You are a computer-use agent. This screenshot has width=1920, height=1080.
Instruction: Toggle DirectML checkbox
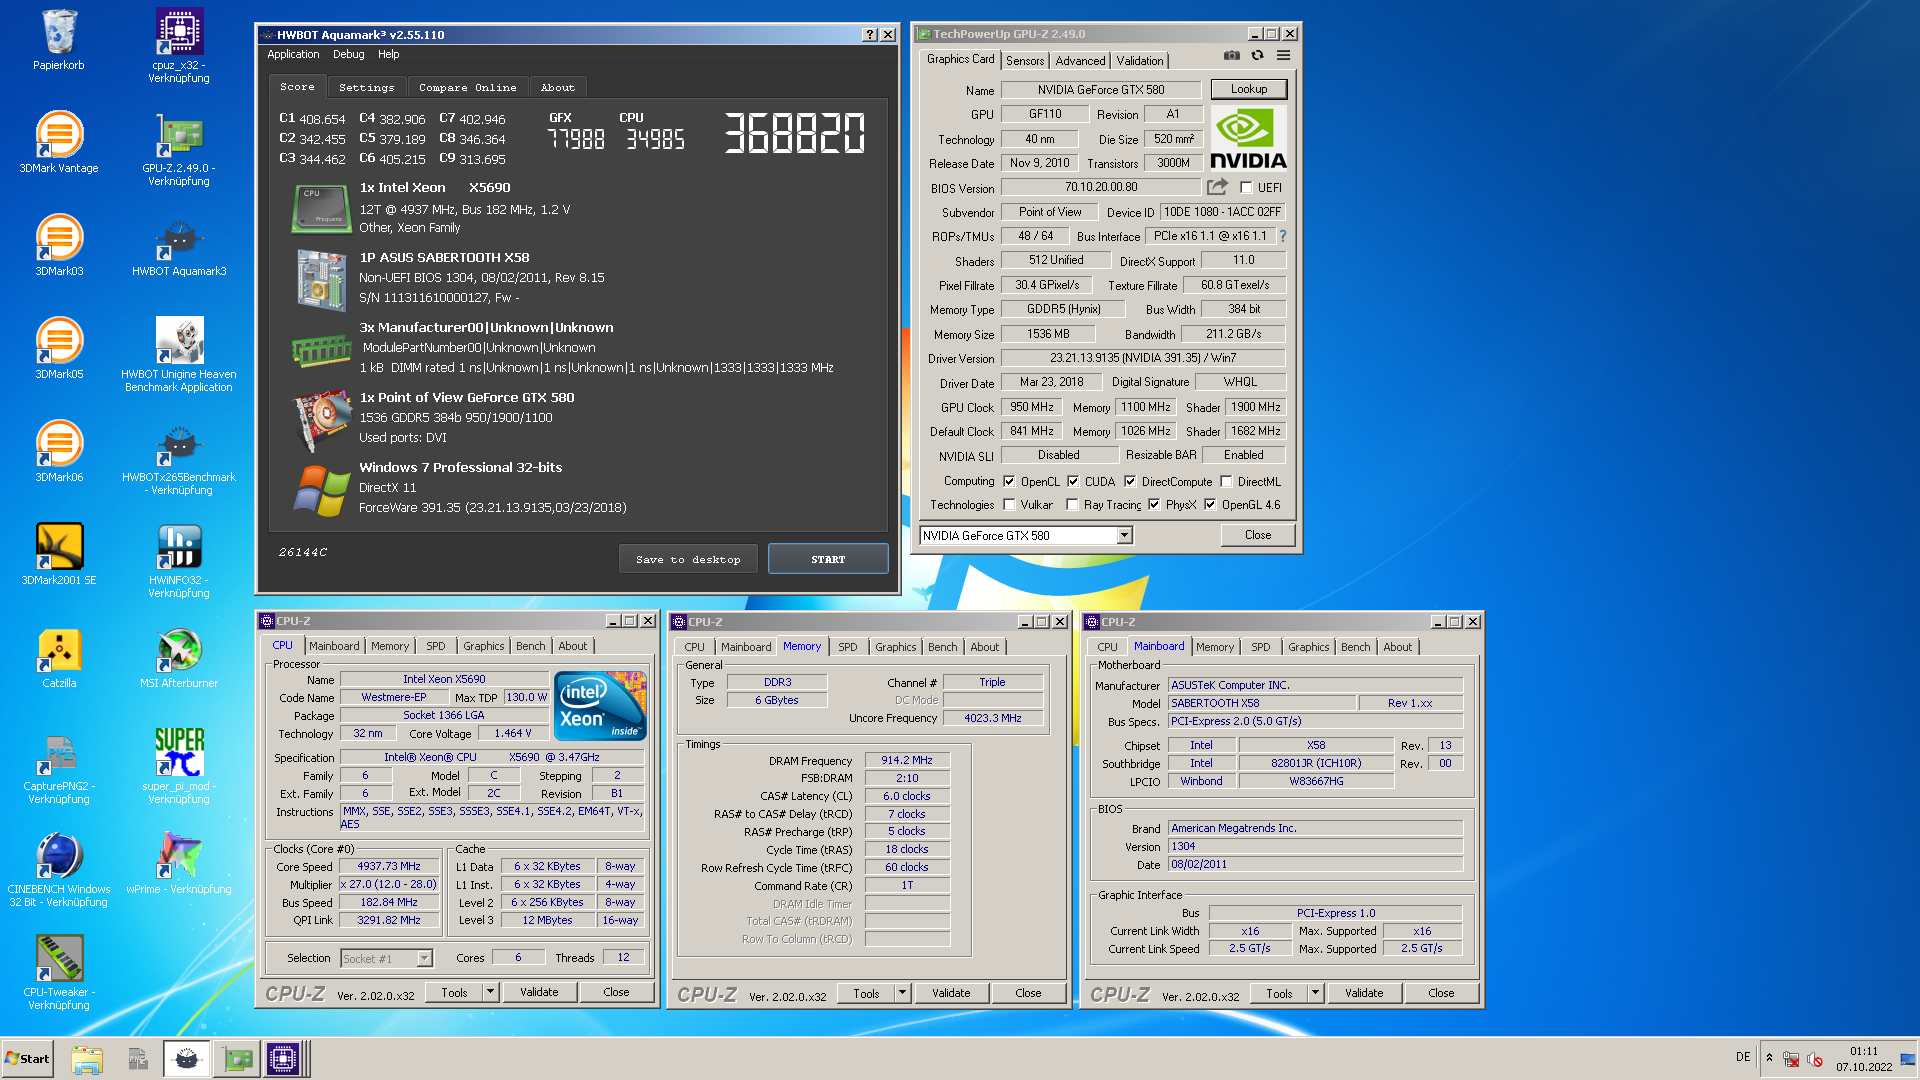[1226, 481]
